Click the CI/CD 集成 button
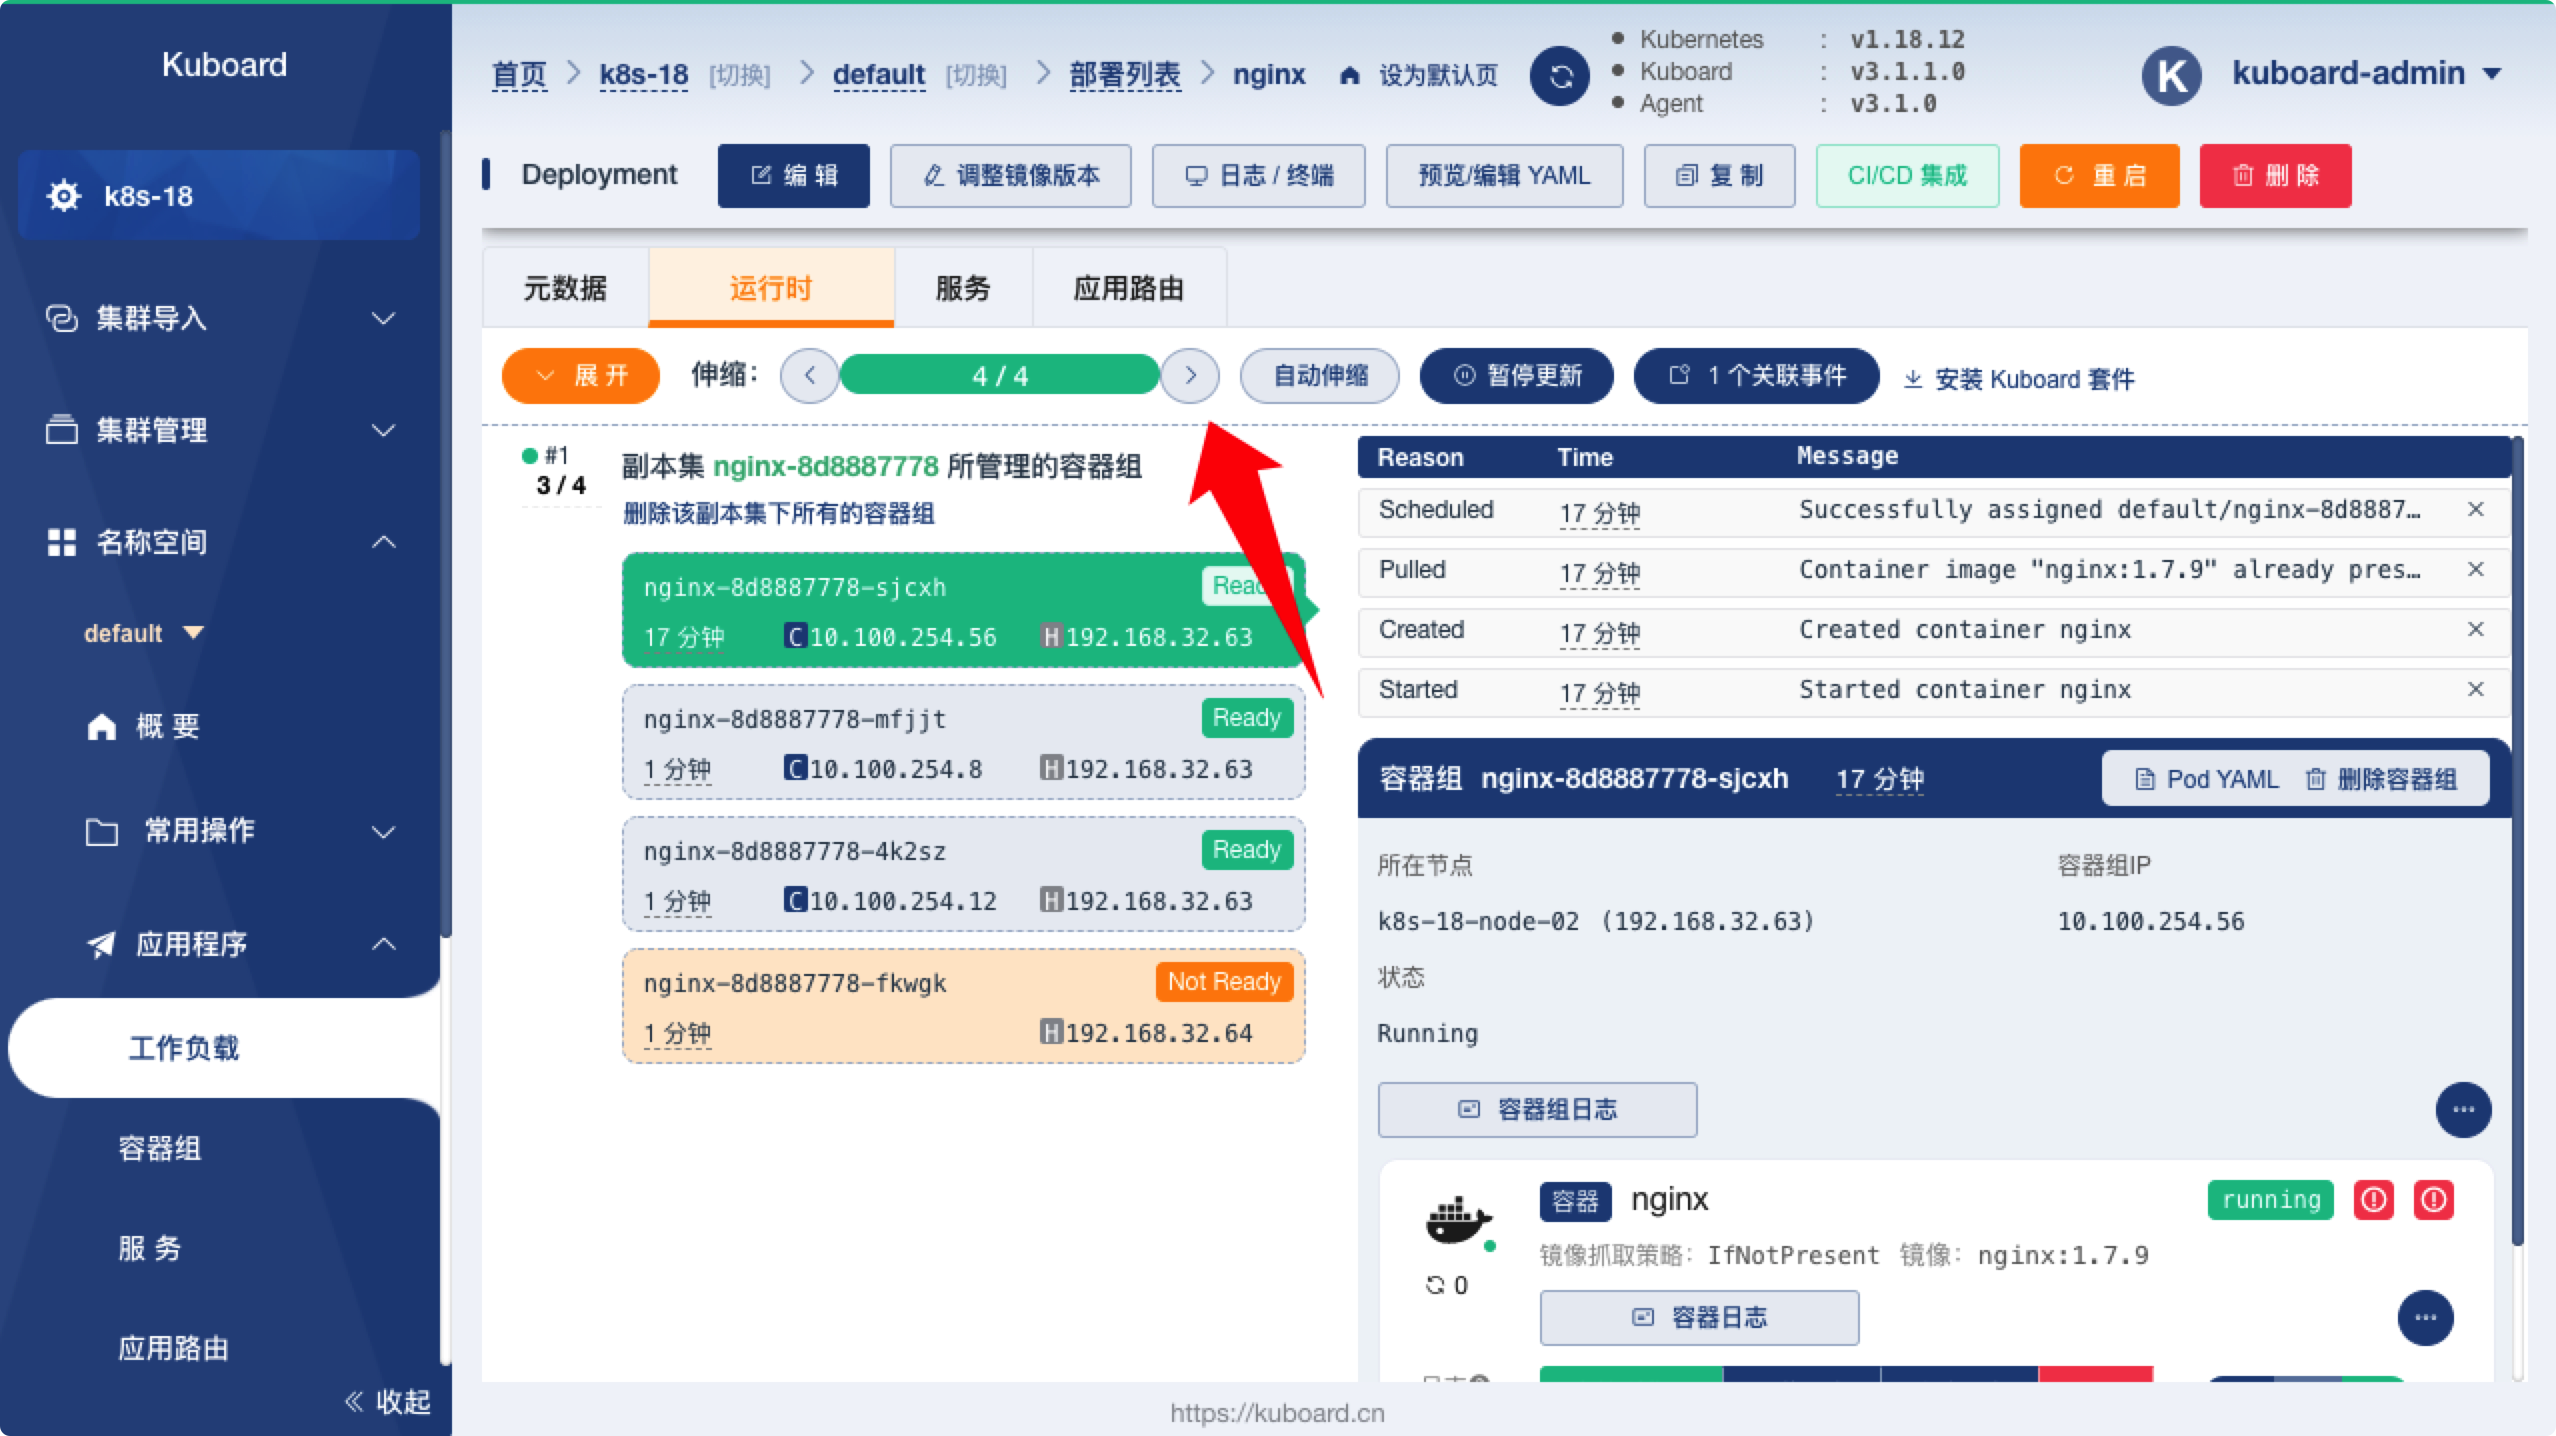 point(1908,176)
